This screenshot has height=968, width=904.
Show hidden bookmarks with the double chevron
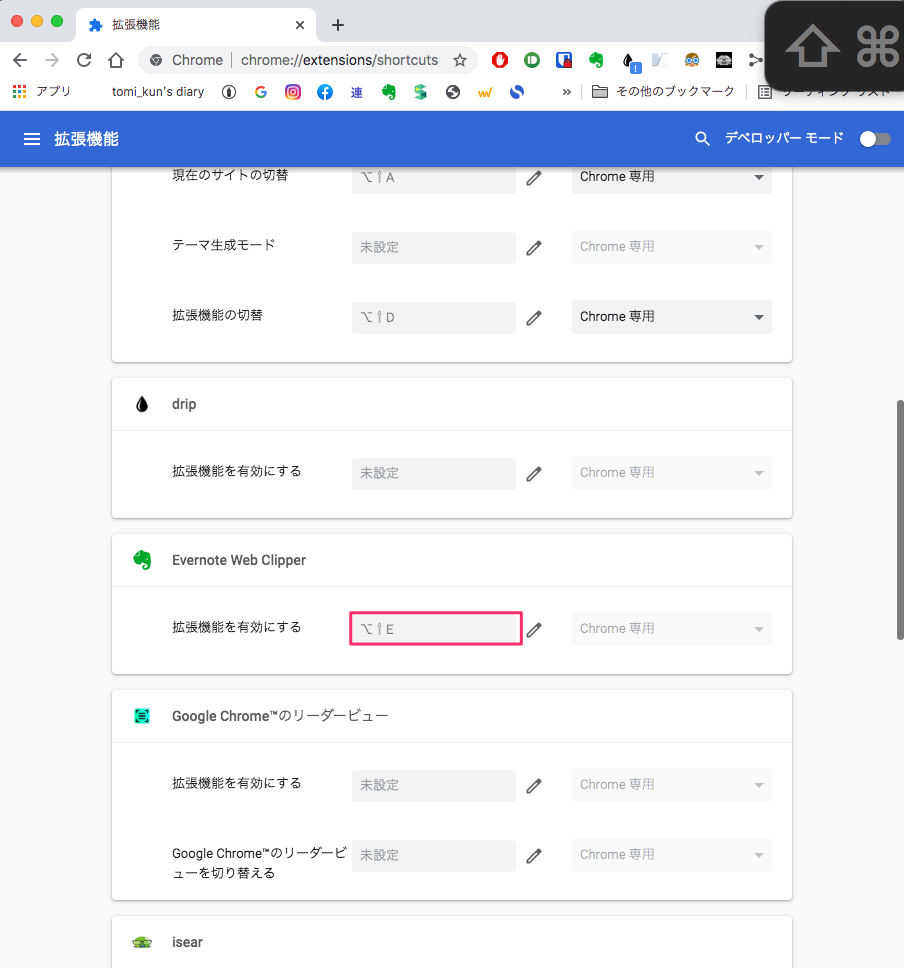click(566, 92)
